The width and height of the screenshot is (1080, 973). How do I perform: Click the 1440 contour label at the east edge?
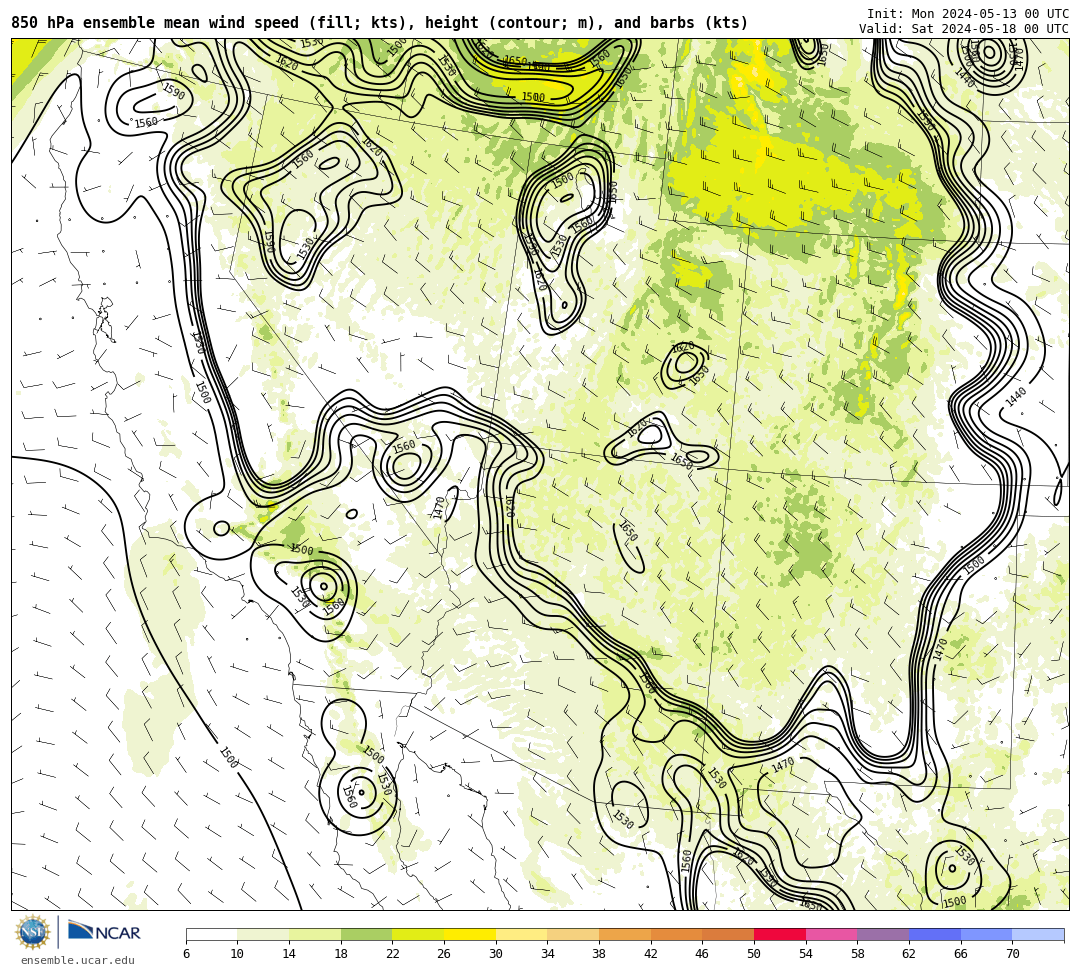(1016, 396)
